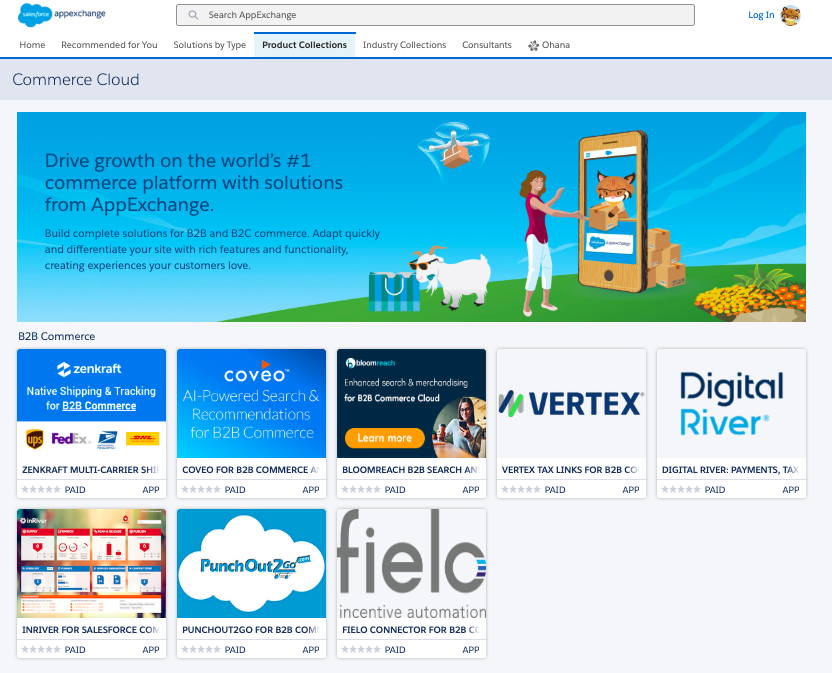The image size is (832, 673).
Task: Click Fielo Connector for B2B title
Action: click(411, 629)
